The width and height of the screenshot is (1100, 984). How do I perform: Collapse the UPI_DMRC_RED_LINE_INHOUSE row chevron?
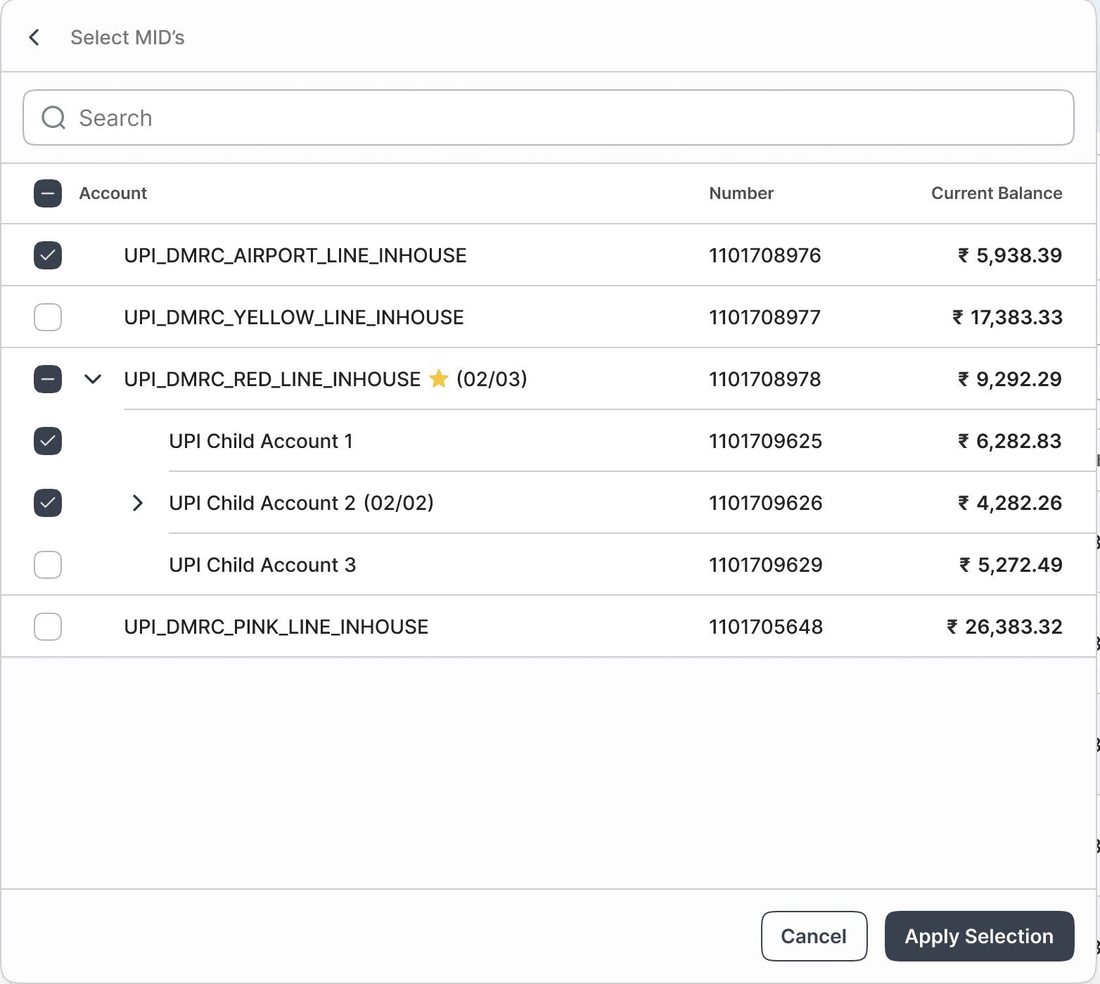point(93,379)
